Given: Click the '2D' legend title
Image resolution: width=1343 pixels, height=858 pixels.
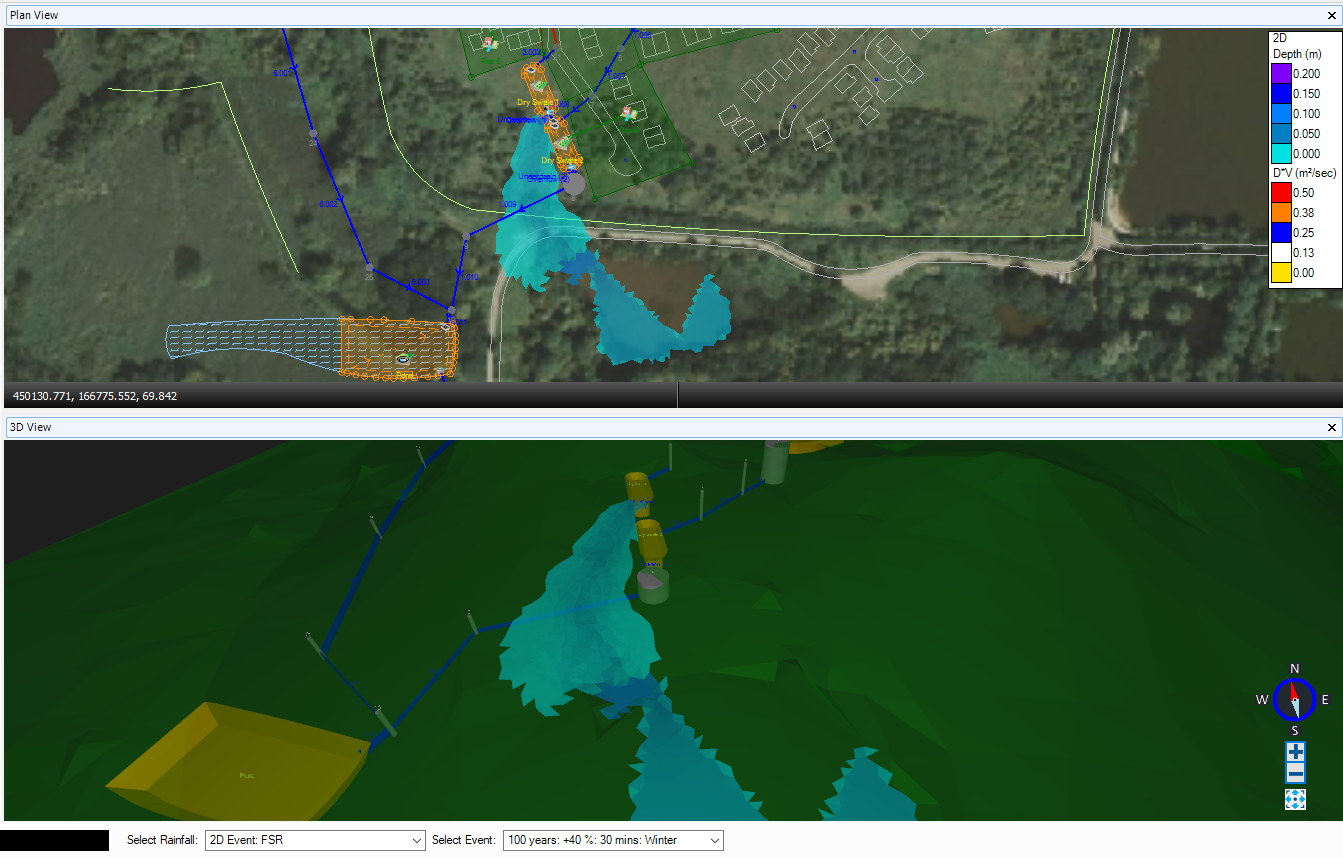Looking at the screenshot, I should coord(1280,38).
